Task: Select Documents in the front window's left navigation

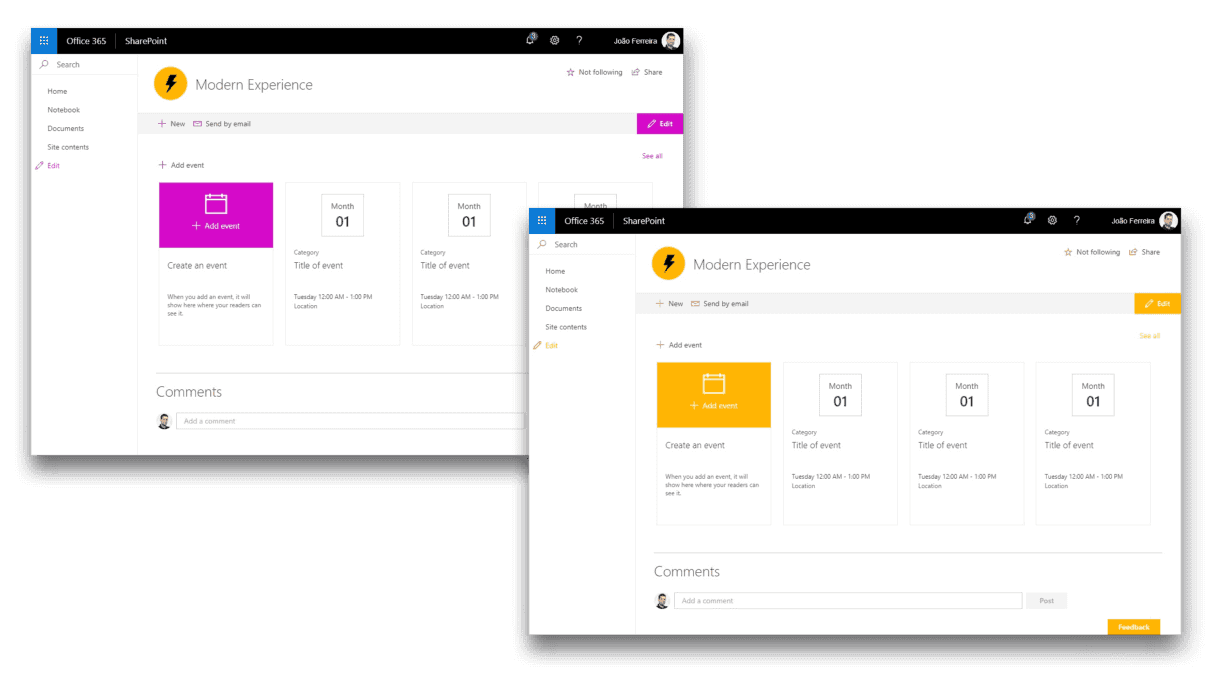Action: pyautogui.click(x=563, y=308)
